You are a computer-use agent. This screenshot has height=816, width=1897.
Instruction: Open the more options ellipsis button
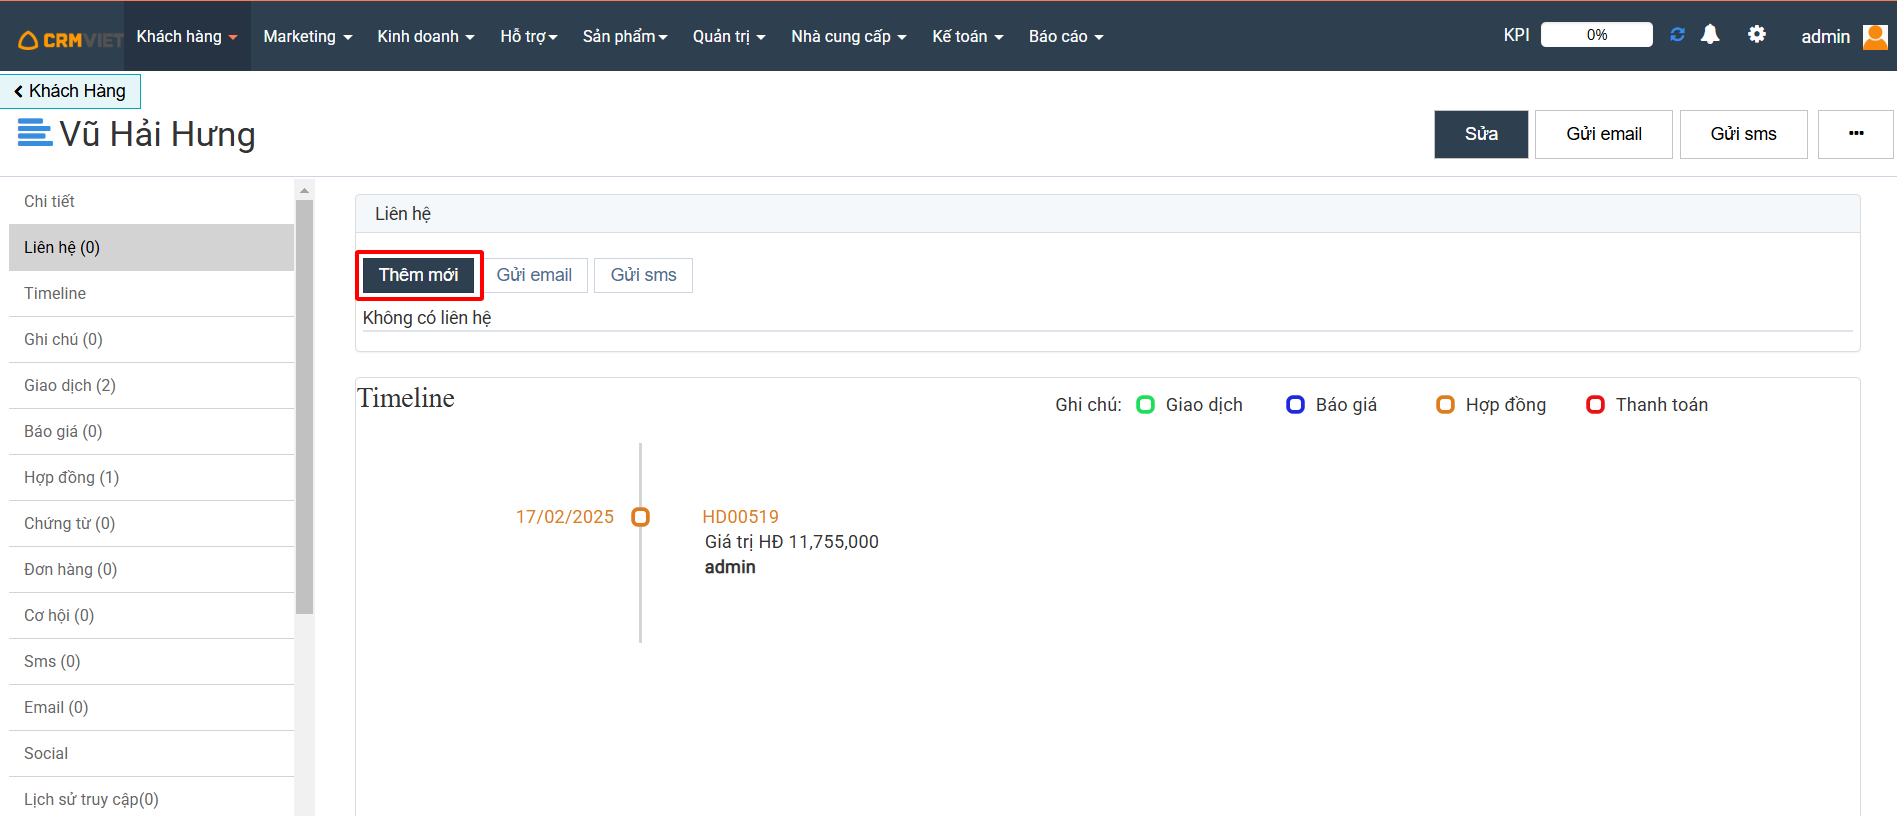[1856, 134]
